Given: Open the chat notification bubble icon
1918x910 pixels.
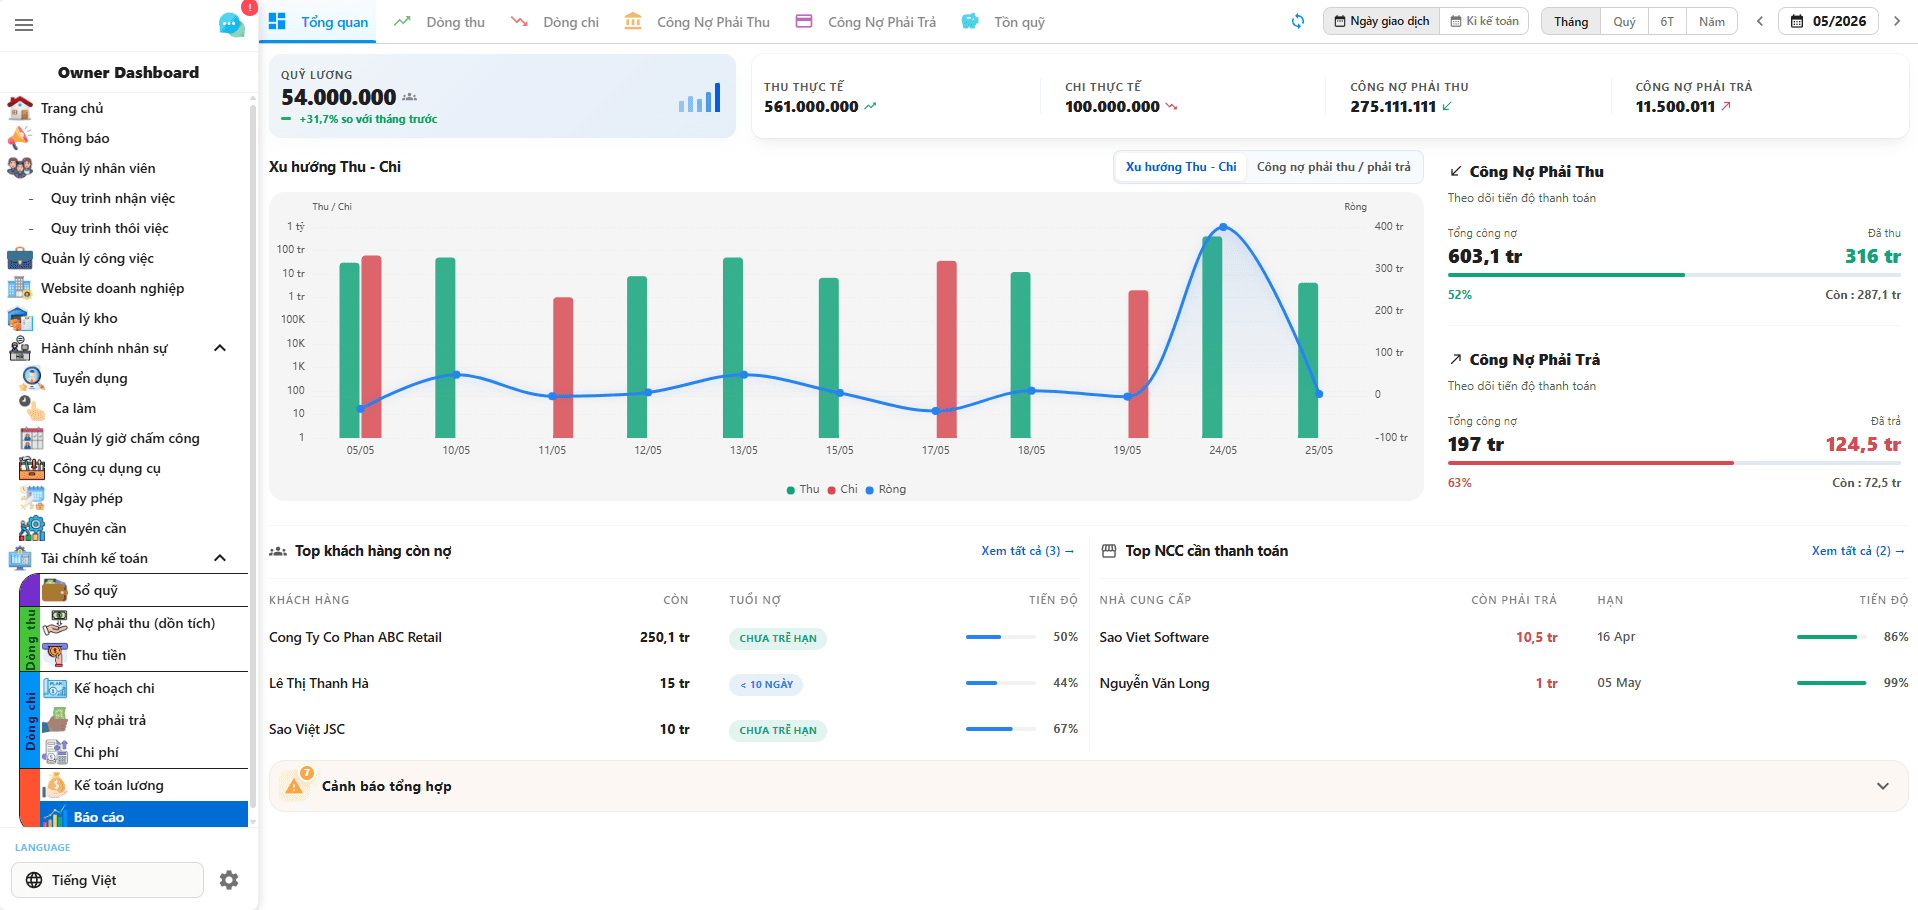Looking at the screenshot, I should click(x=231, y=25).
